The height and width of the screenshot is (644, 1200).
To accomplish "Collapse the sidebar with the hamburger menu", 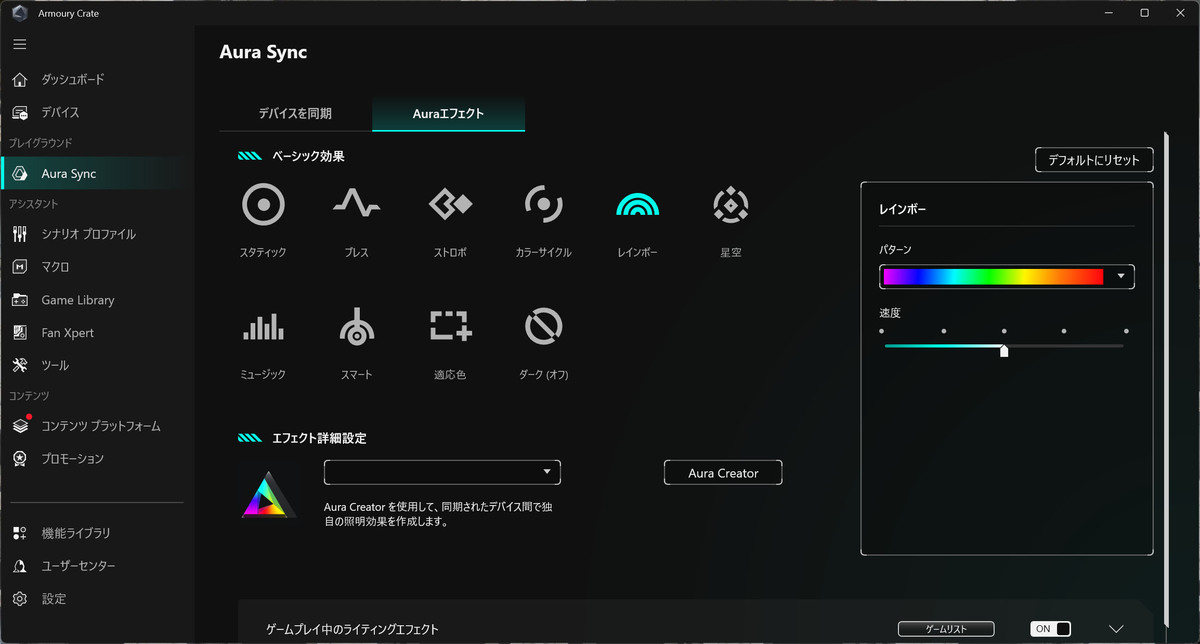I will [20, 45].
